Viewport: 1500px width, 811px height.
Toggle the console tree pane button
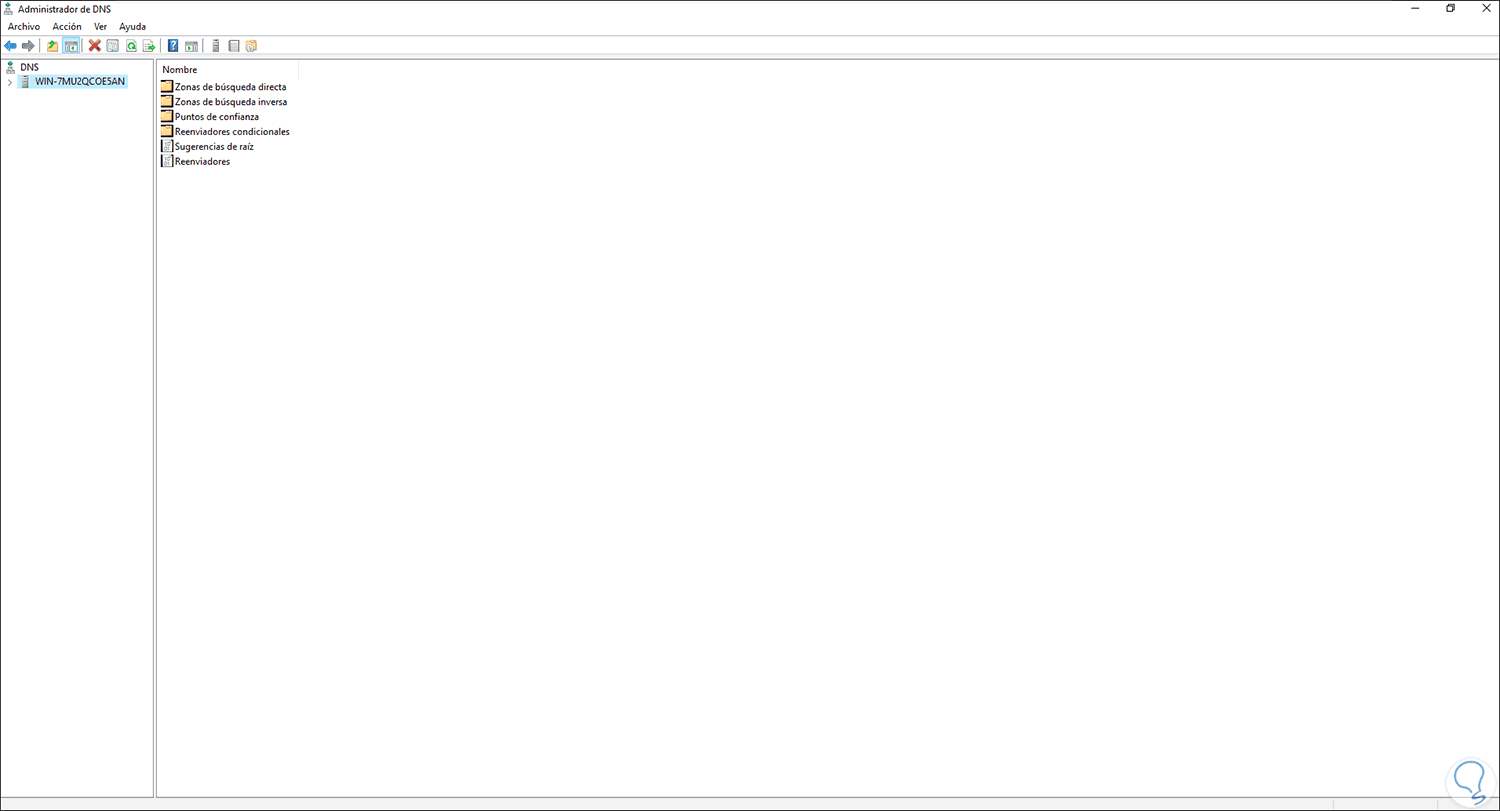tap(71, 46)
